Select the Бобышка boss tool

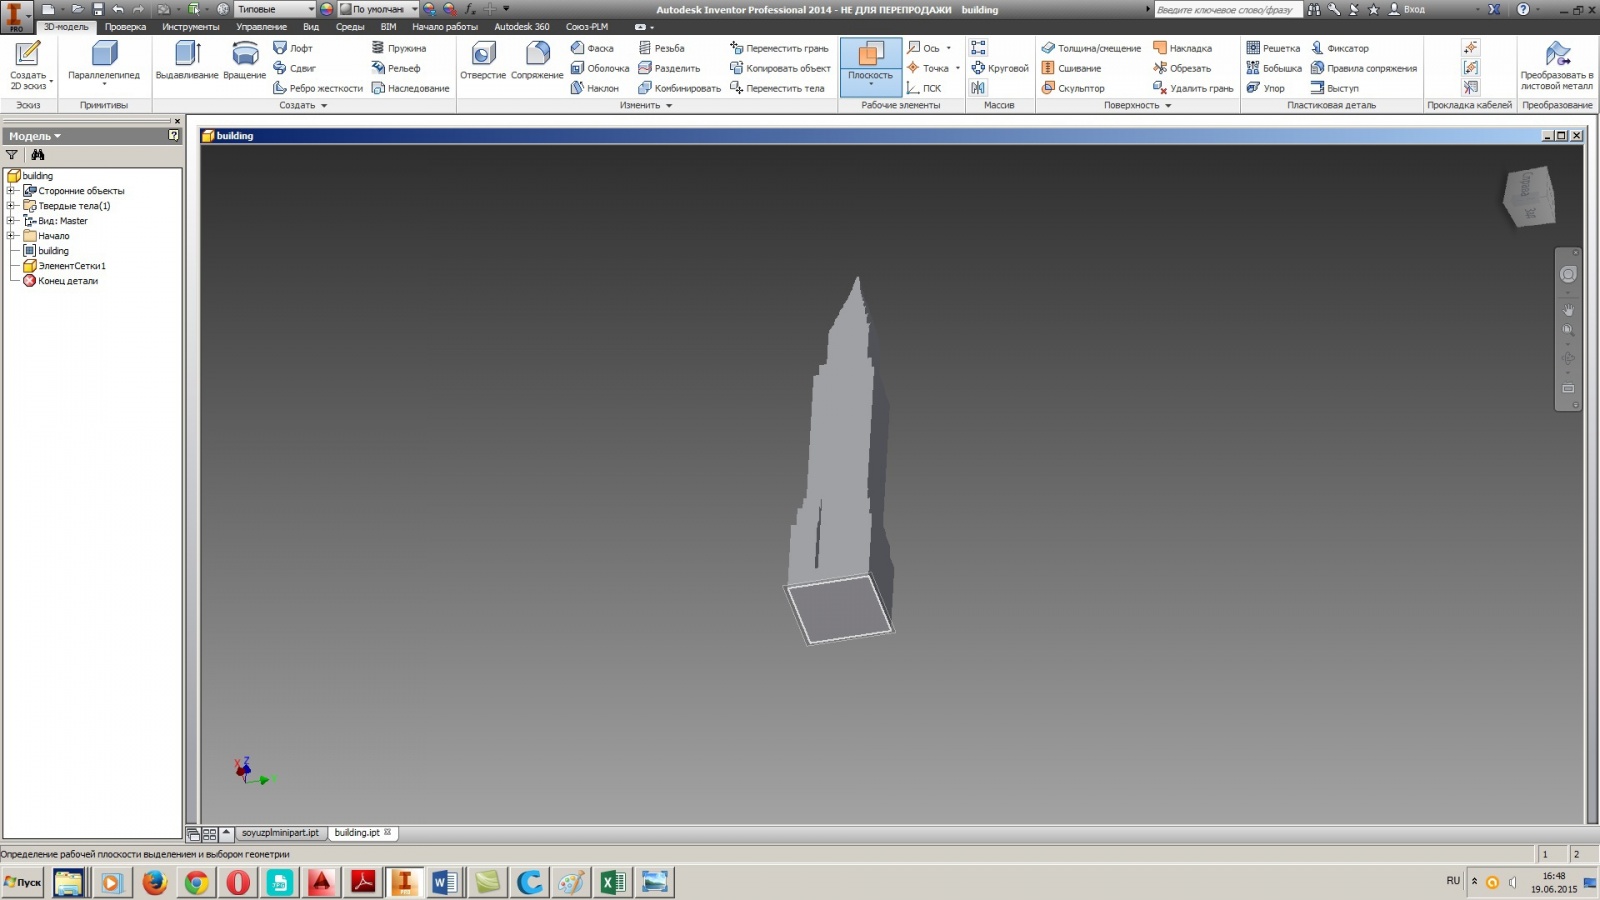tap(1274, 68)
